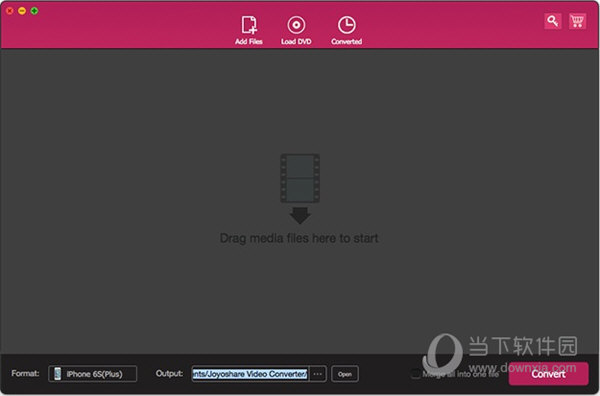Click the output path field

(x=250, y=374)
